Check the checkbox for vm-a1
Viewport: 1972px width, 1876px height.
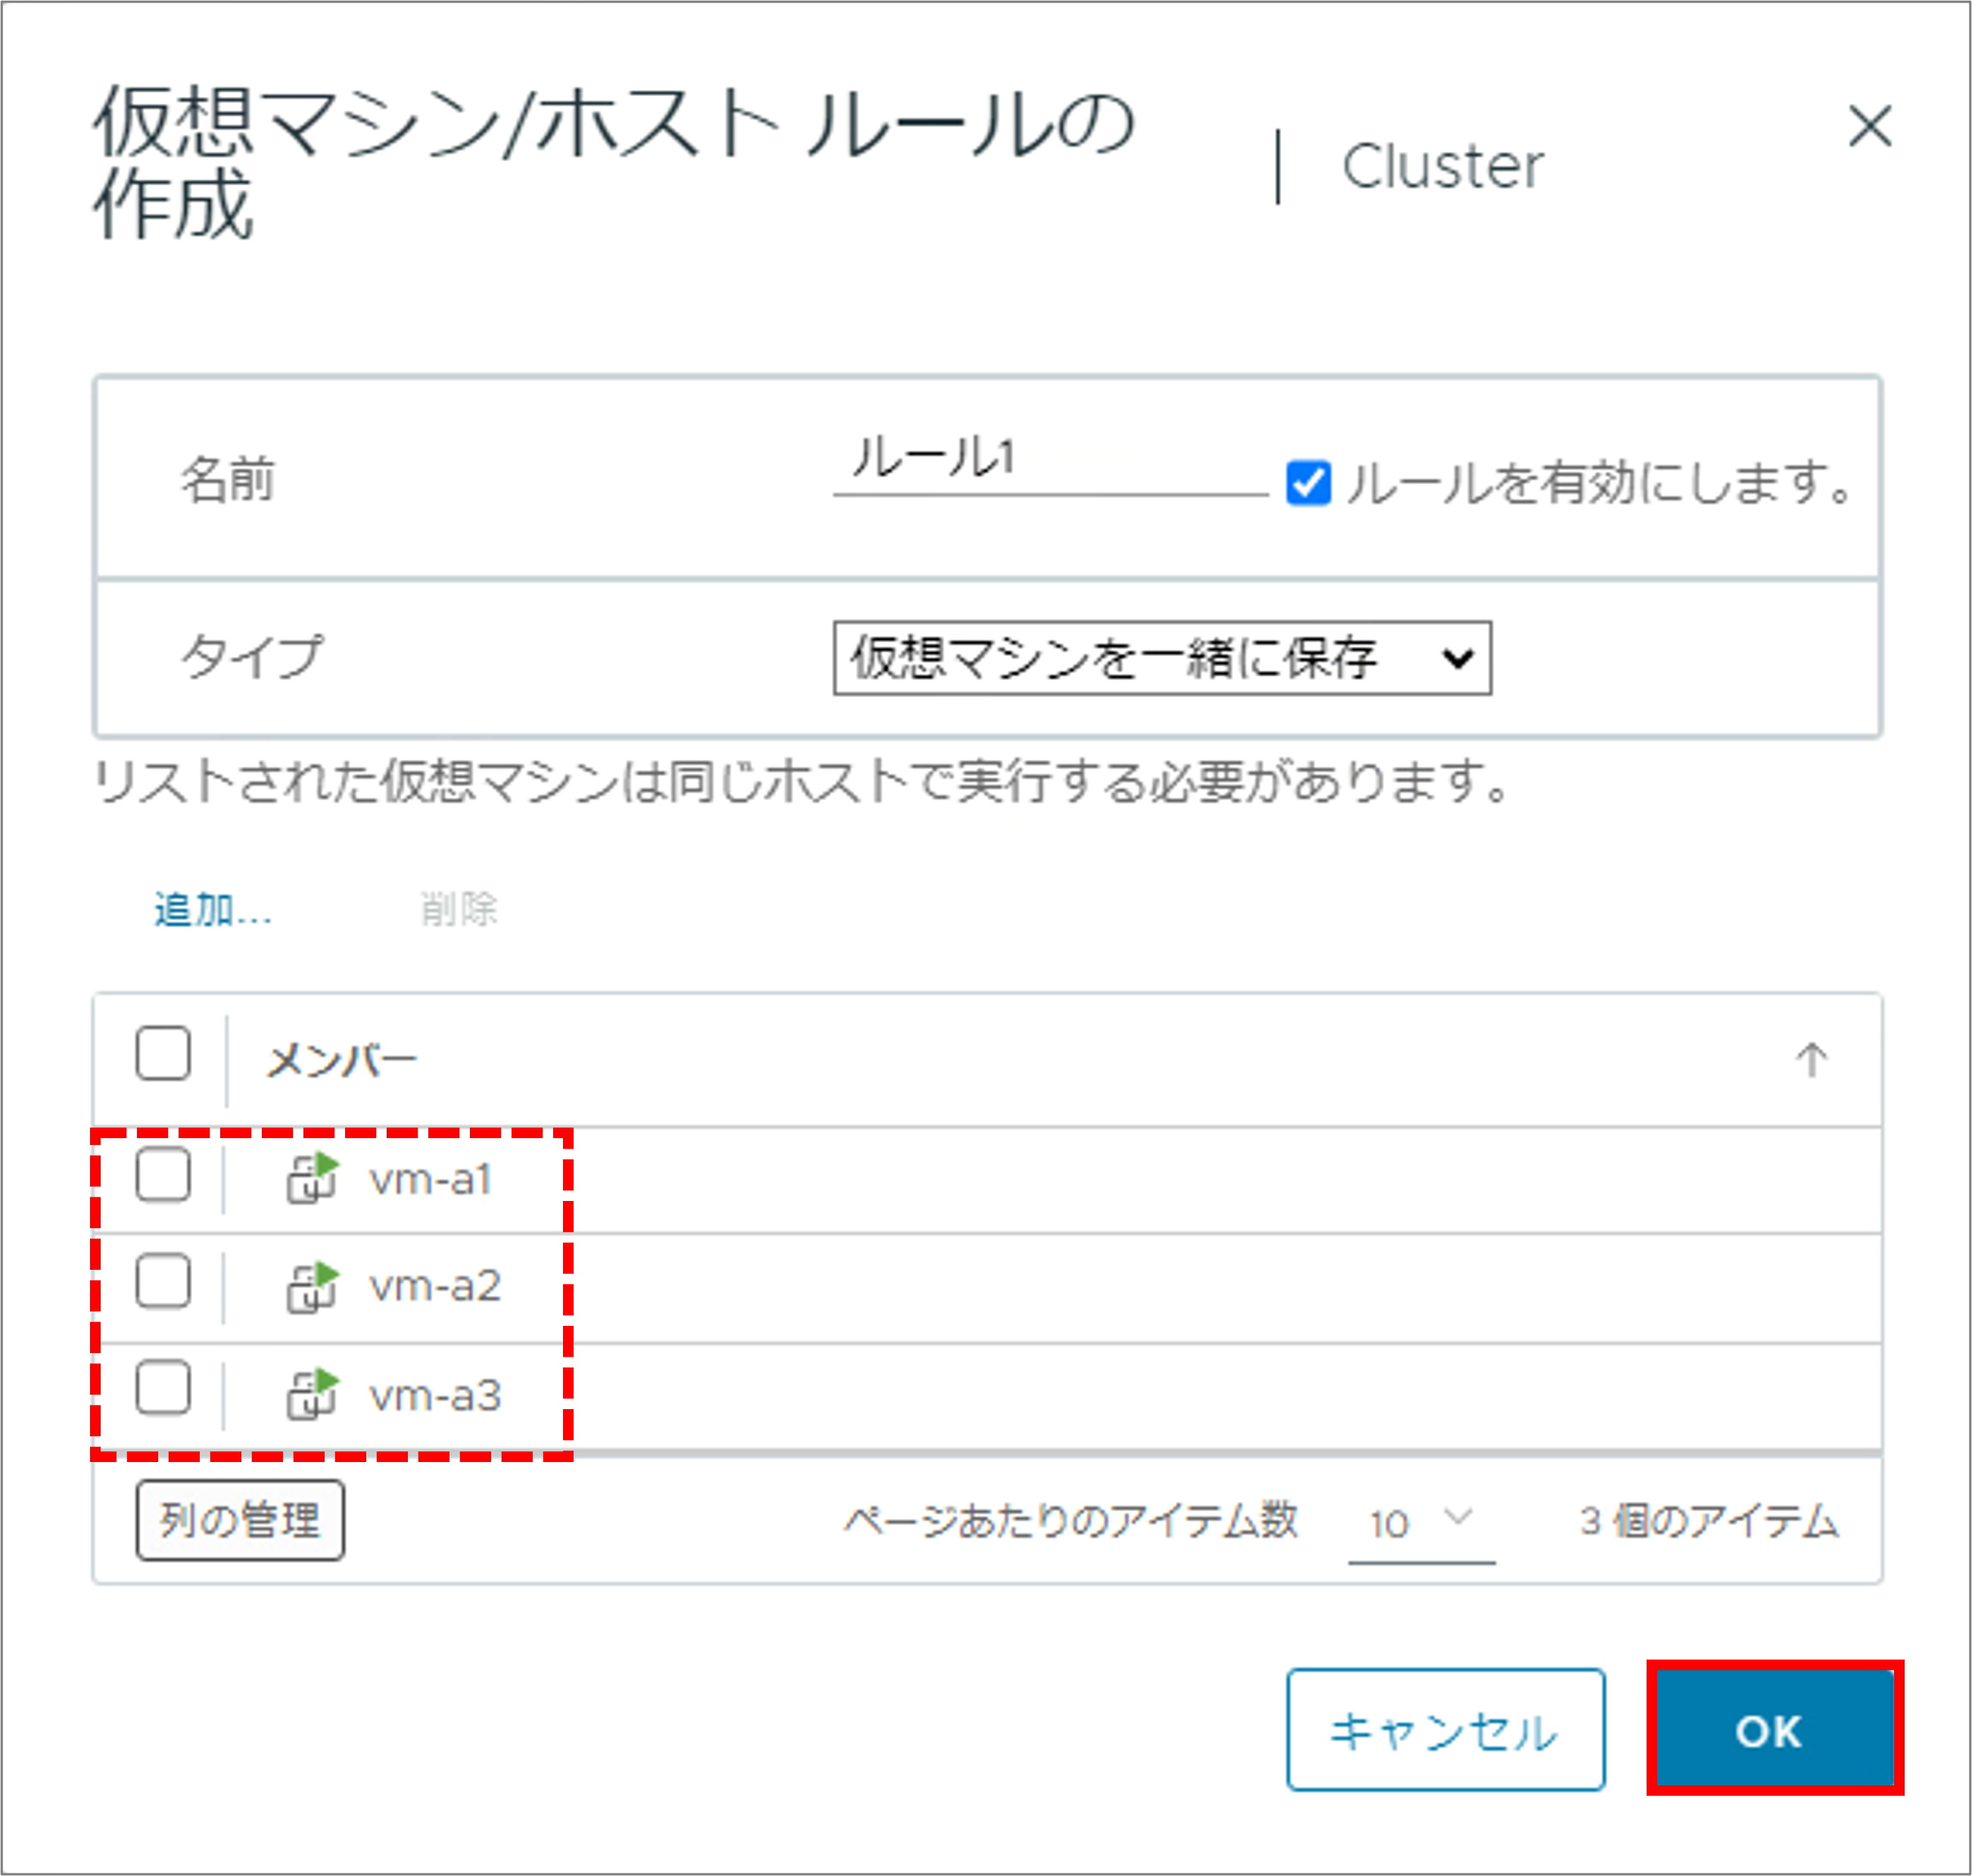click(163, 1174)
